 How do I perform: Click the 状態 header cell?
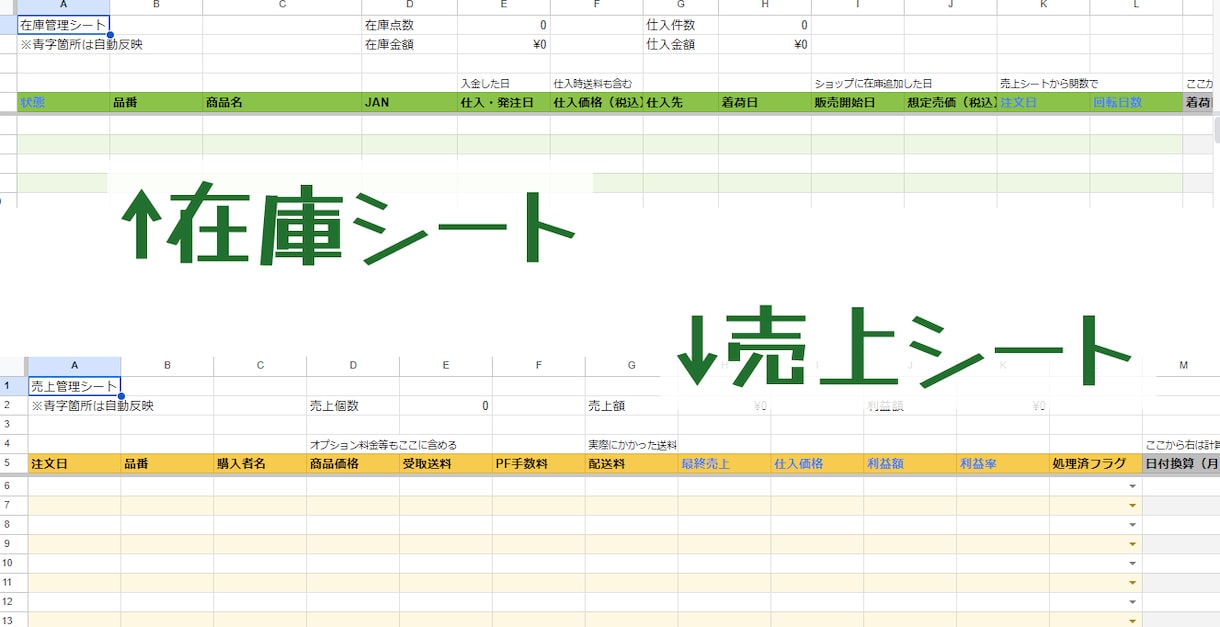tap(63, 102)
